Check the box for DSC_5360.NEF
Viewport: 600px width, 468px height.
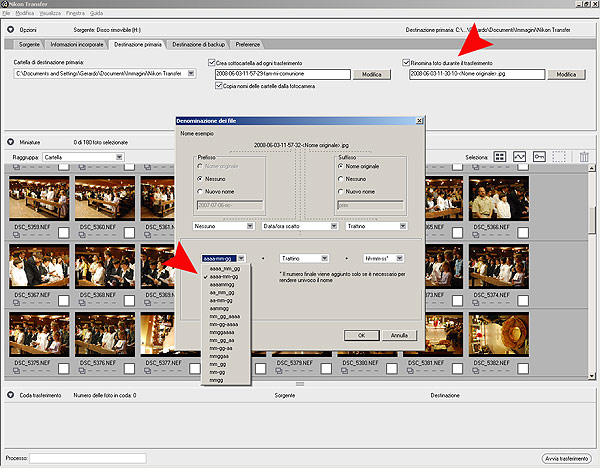129,232
